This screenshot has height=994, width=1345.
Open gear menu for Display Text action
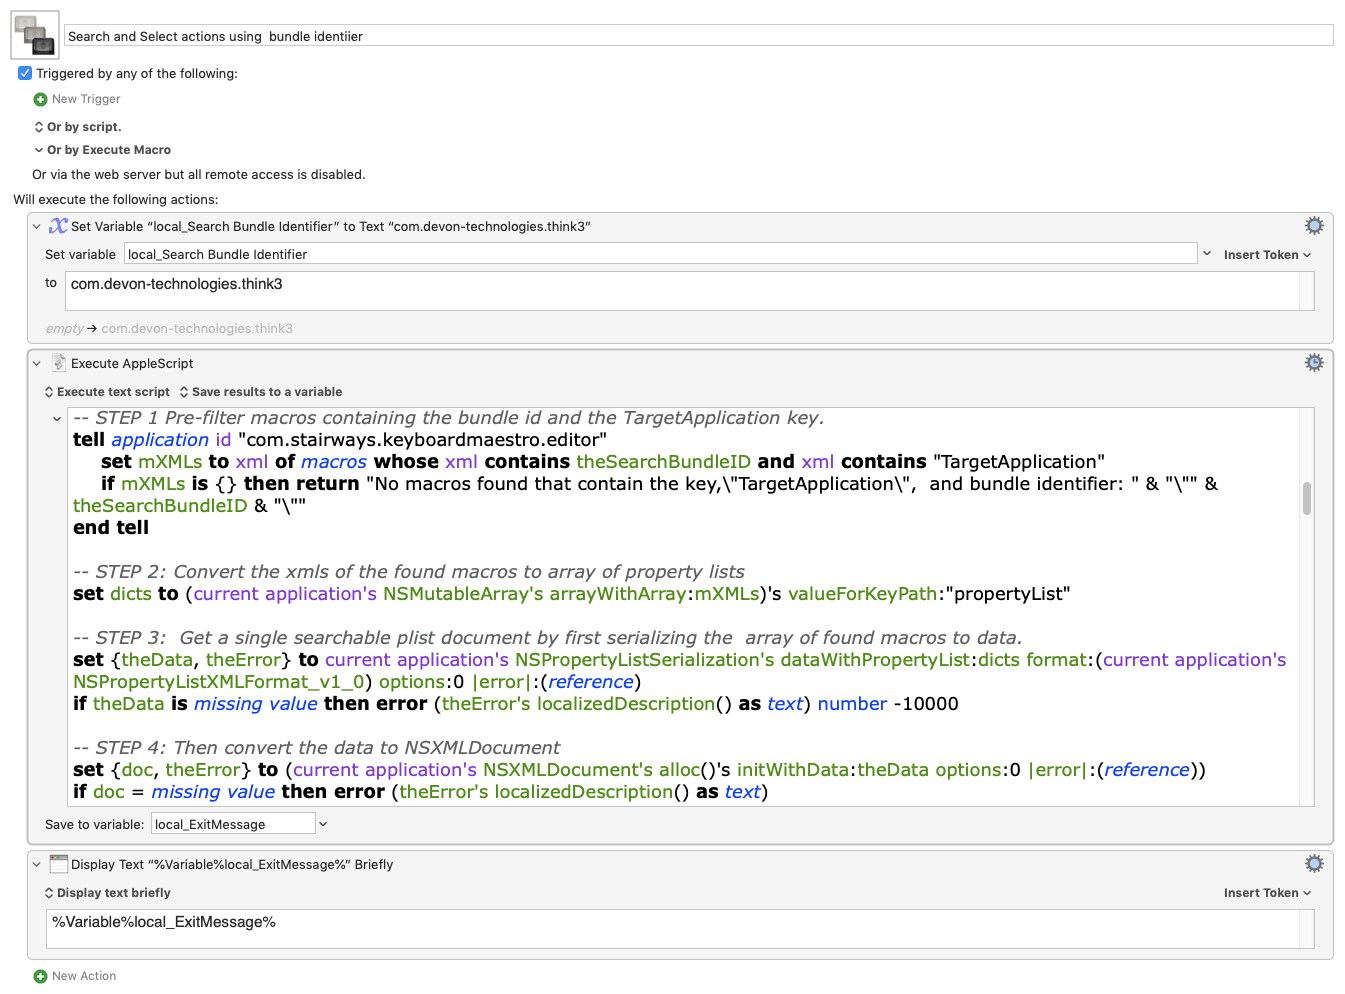point(1314,864)
